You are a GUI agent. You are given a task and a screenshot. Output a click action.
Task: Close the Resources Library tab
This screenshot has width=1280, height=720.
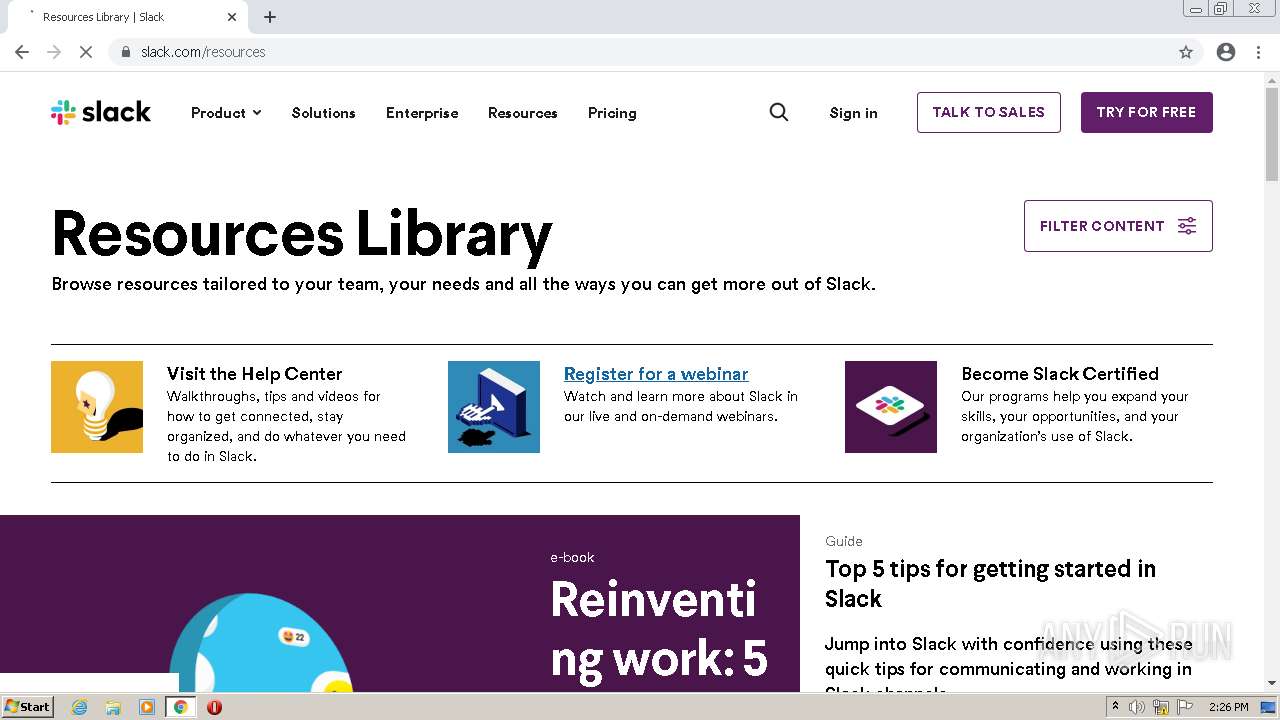point(232,17)
